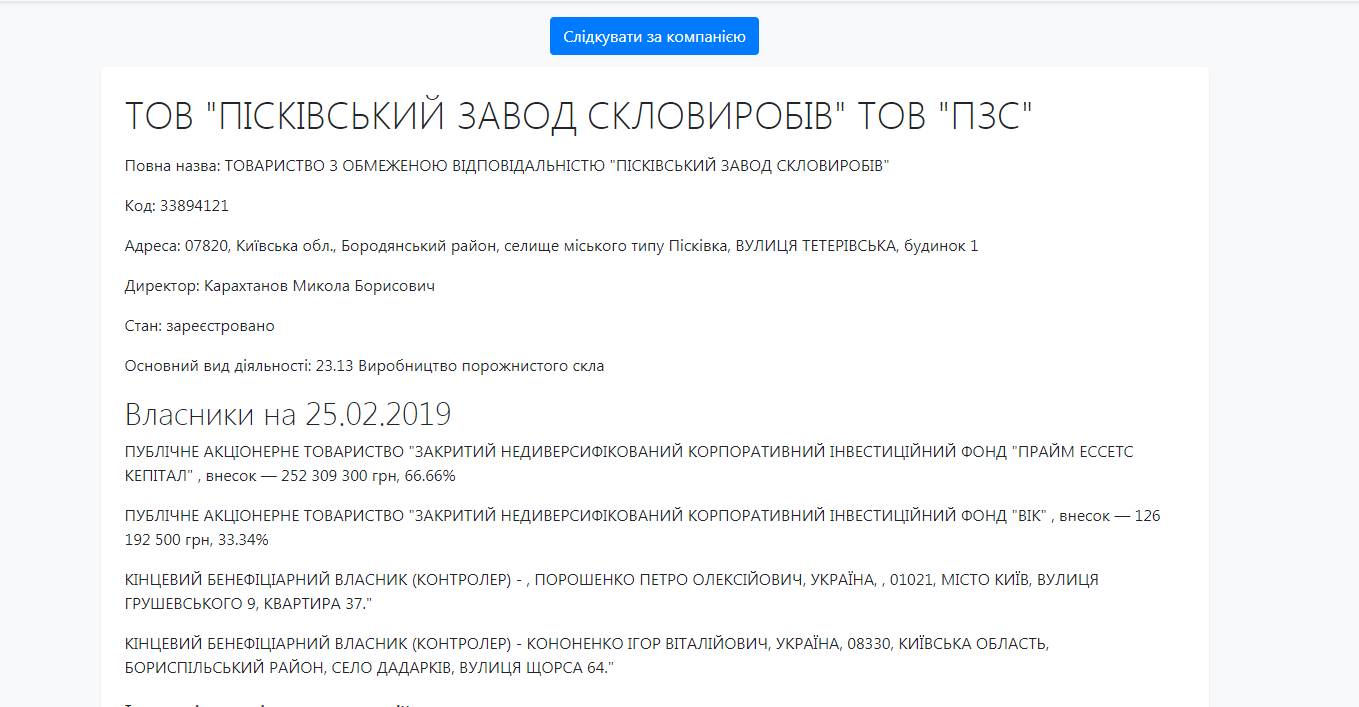The height and width of the screenshot is (707, 1359).
Task: Click the 'Основний вид діяльності' line
Action: point(364,366)
